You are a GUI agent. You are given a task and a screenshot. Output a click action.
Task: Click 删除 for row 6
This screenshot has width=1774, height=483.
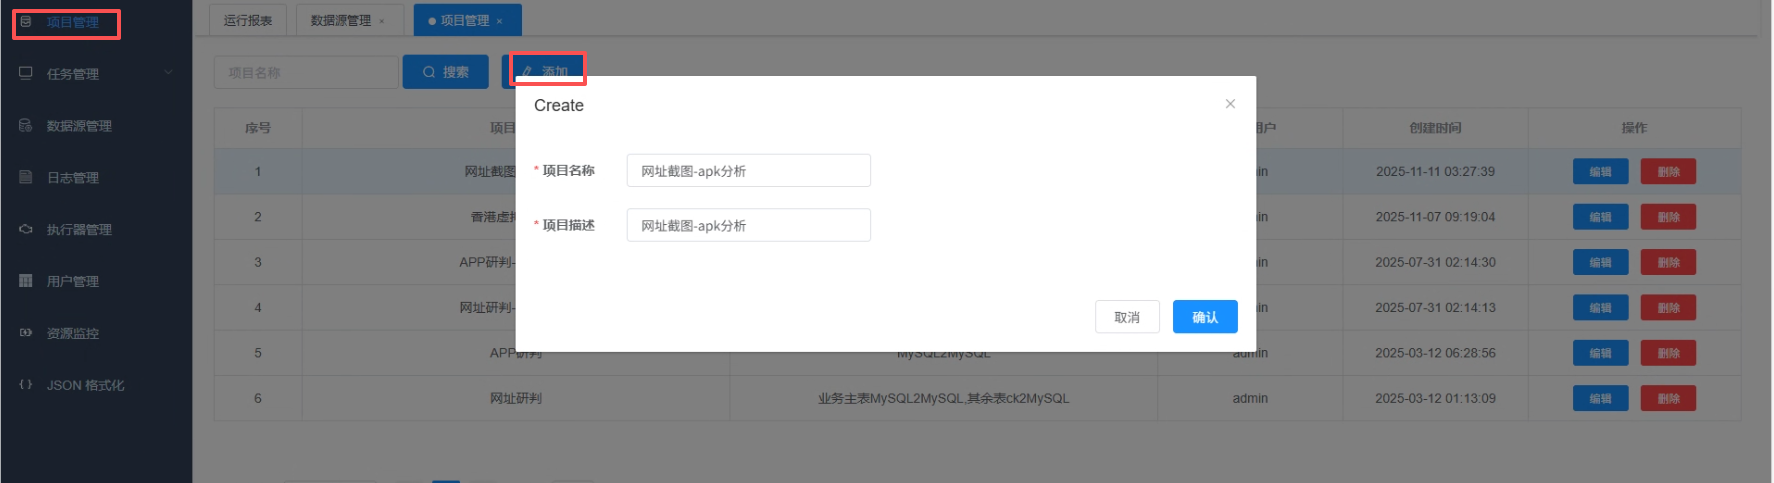(1668, 399)
